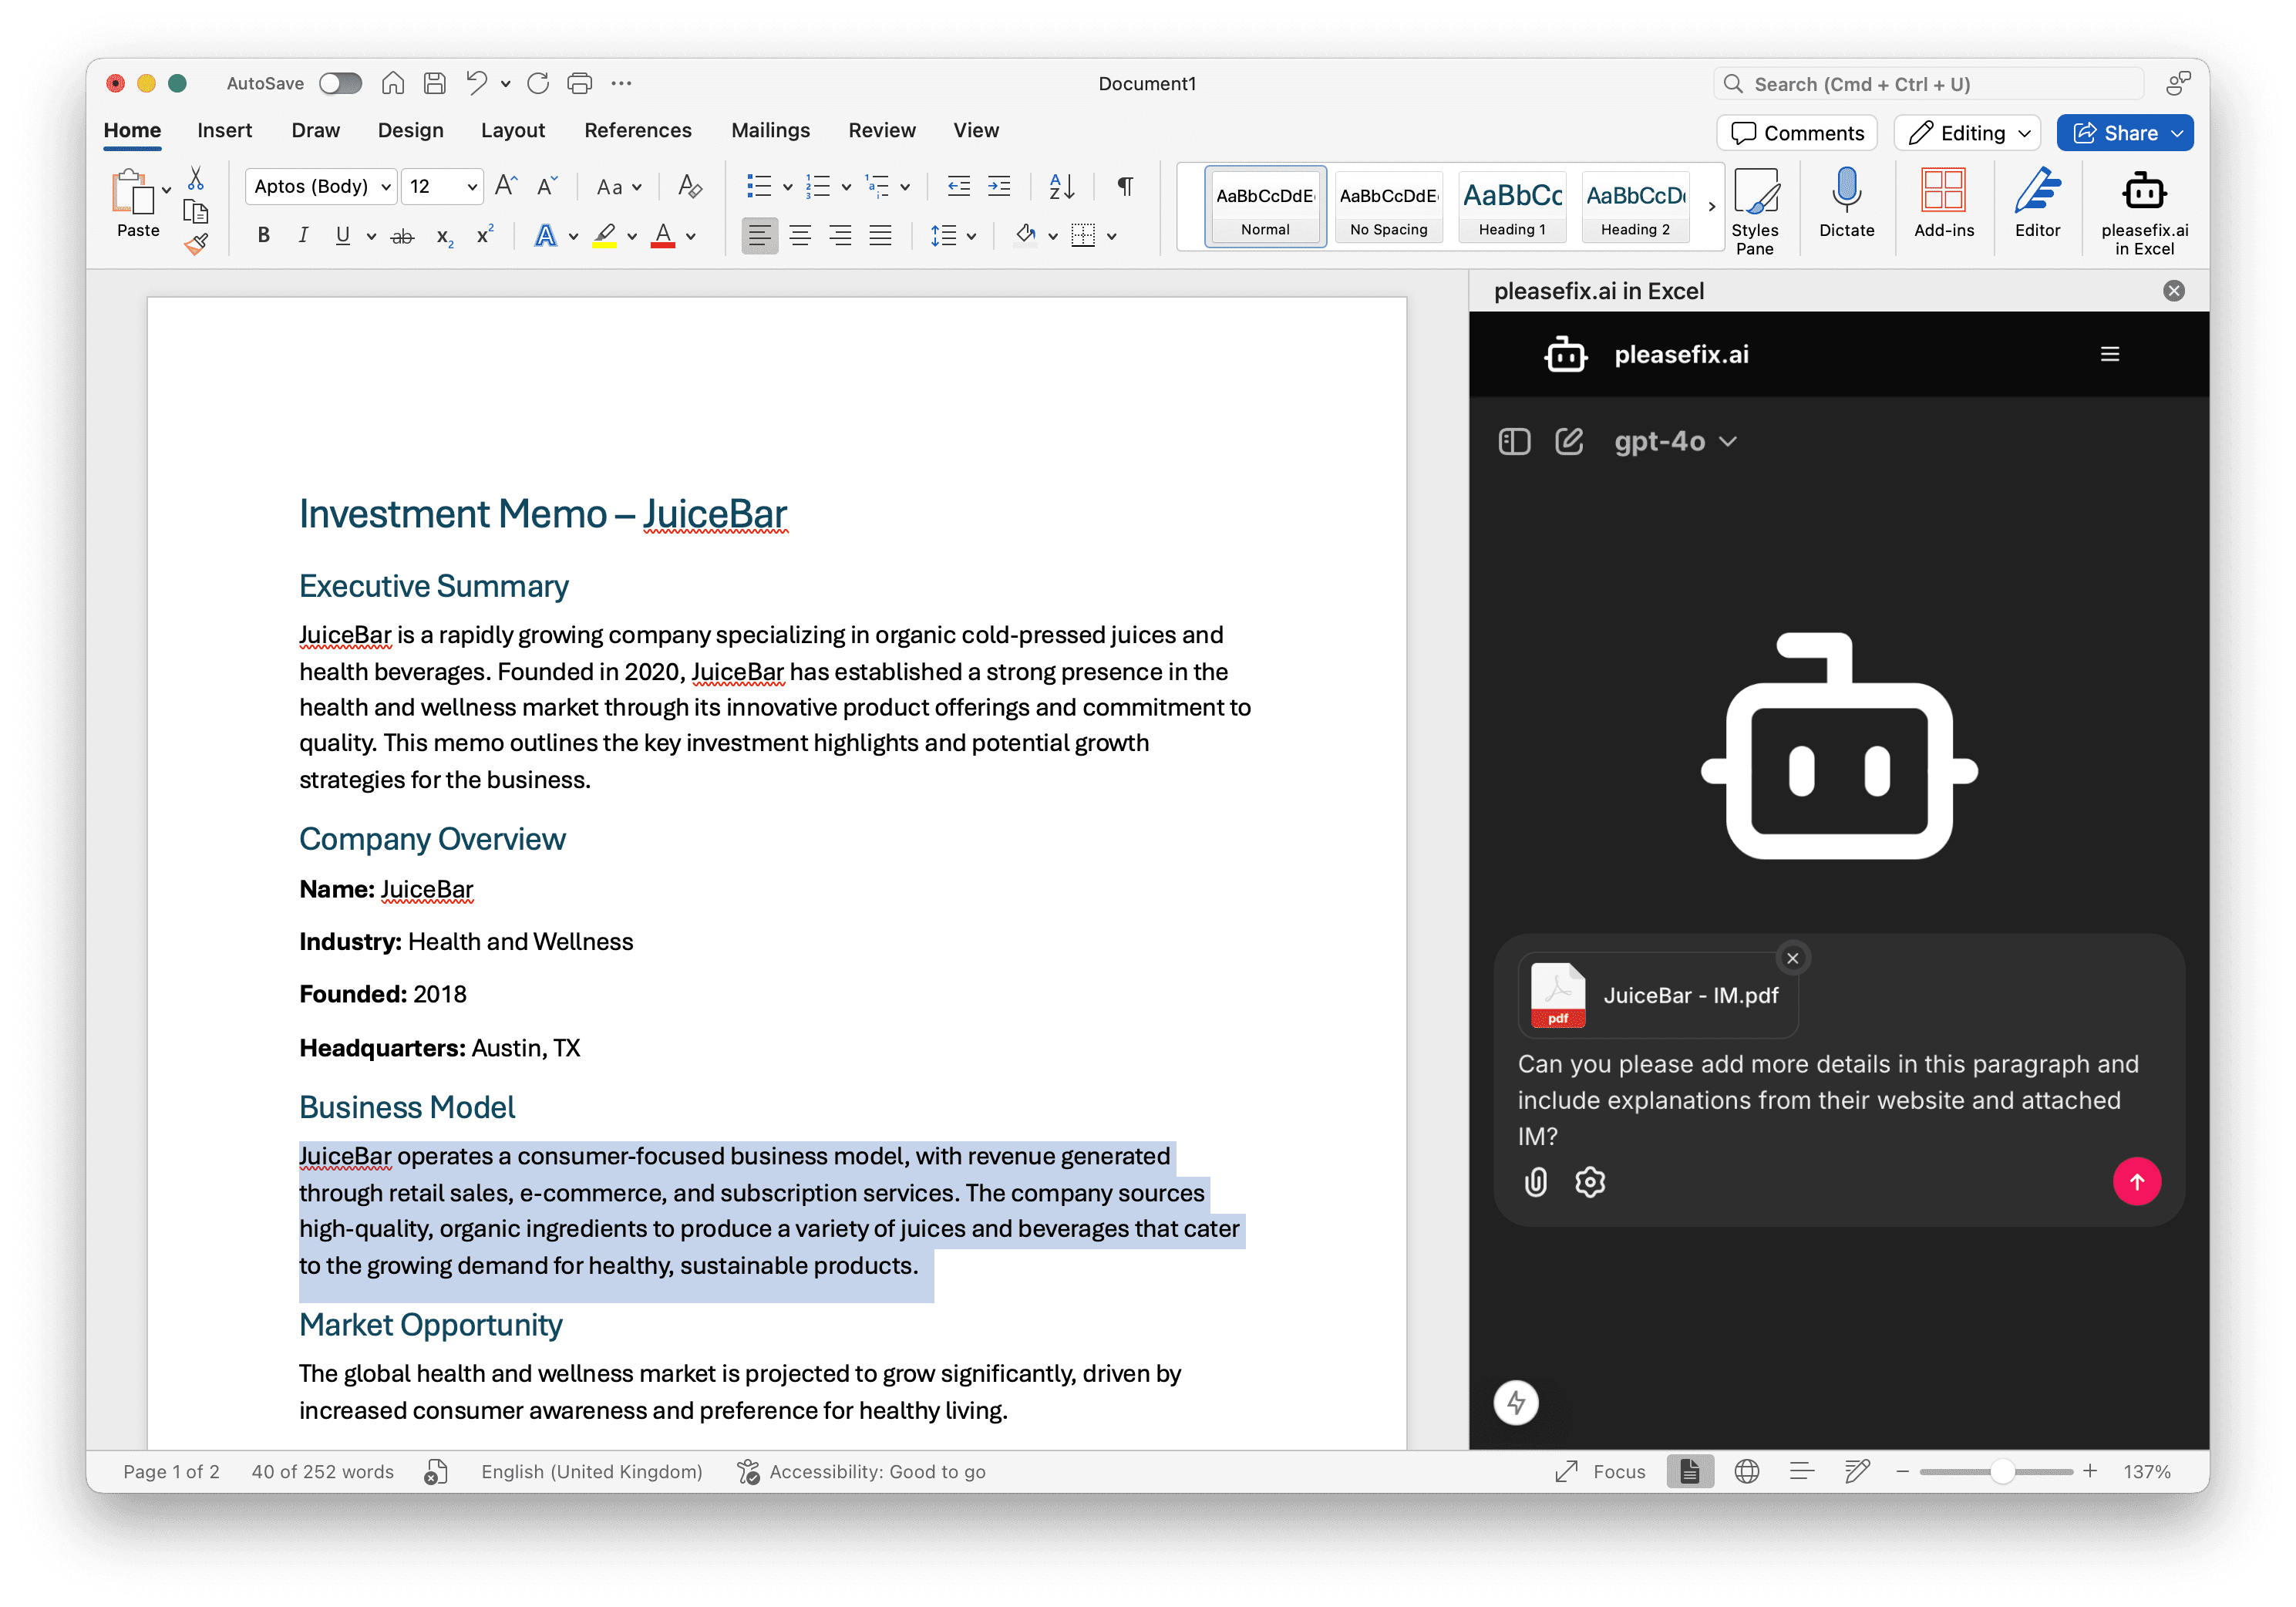Start Dictate with the microphone
The image size is (2296, 1607).
point(1846,202)
